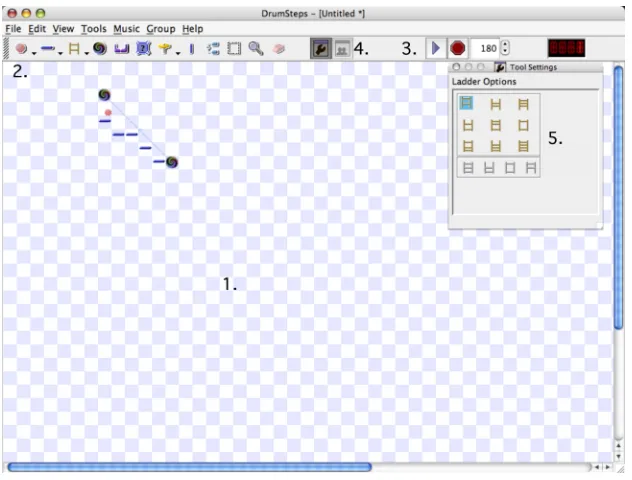632x480 pixels.
Task: Select the purple bucket tool
Action: click(121, 49)
